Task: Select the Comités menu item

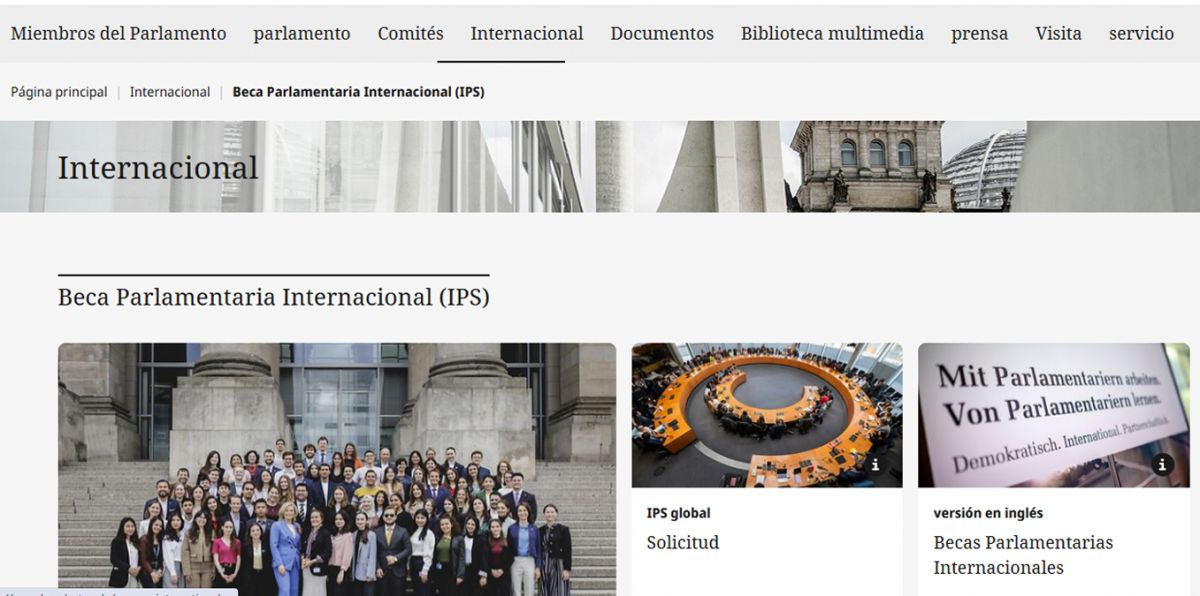Action: 410,33
